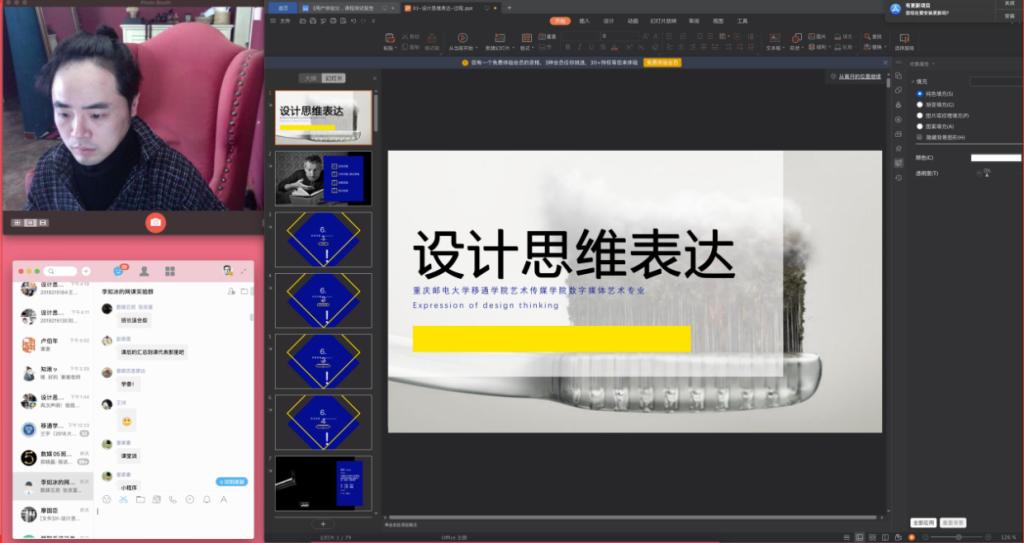Click the 全部应用 apply-to-all button
Screen dimensions: 1024x543
[923, 522]
